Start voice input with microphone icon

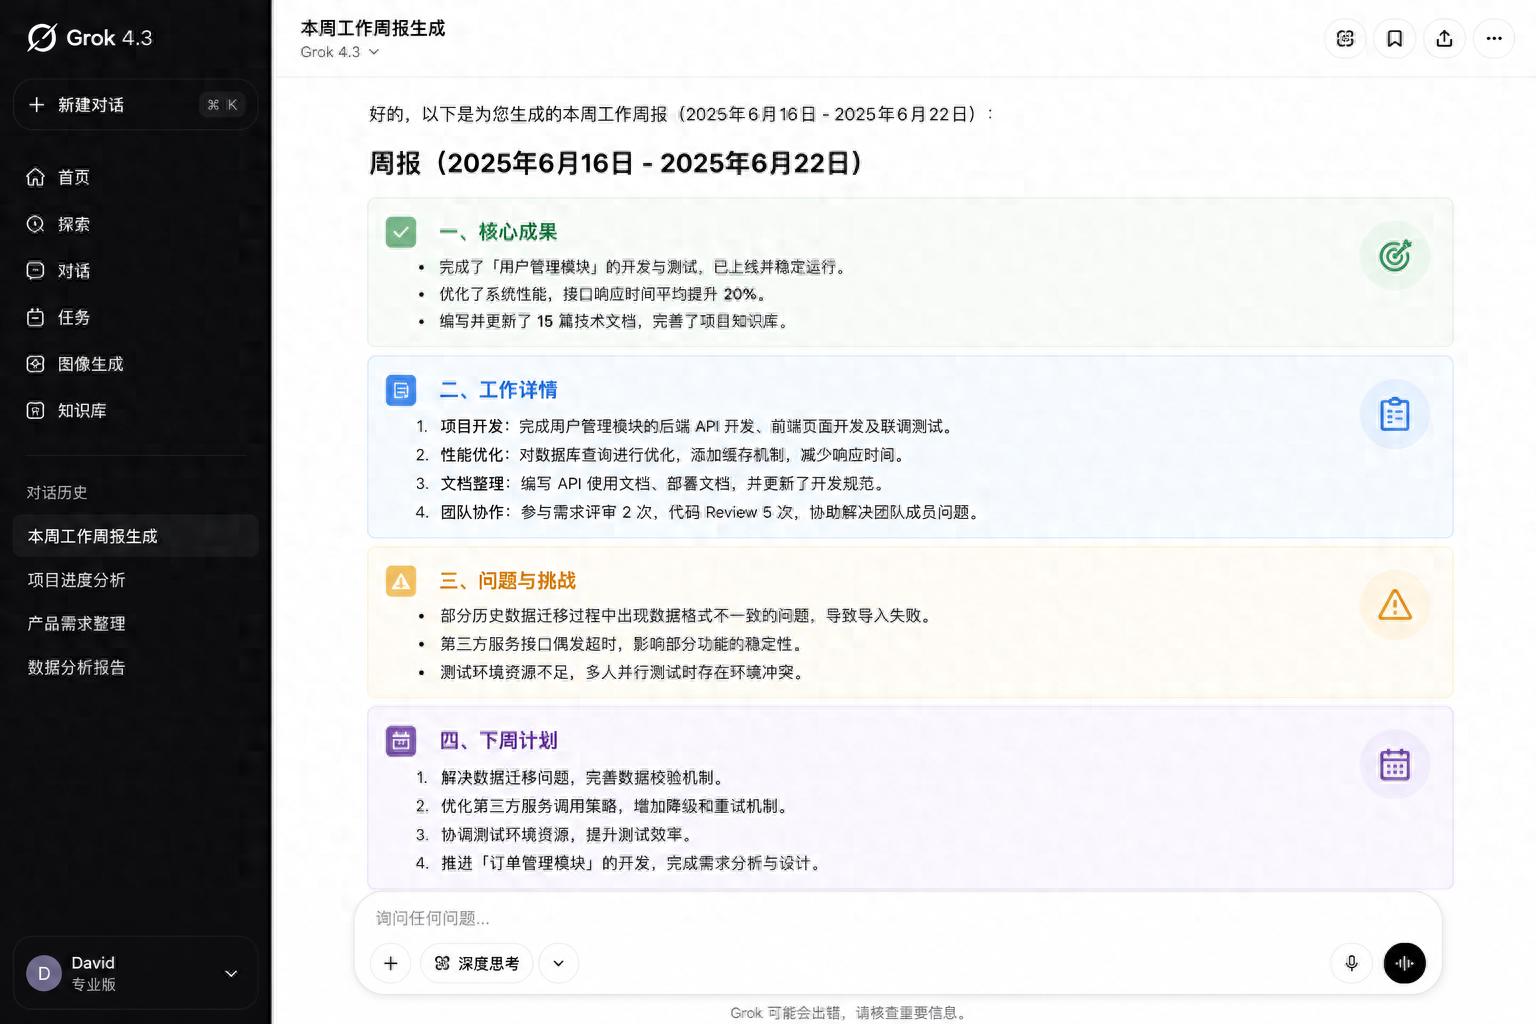point(1351,963)
